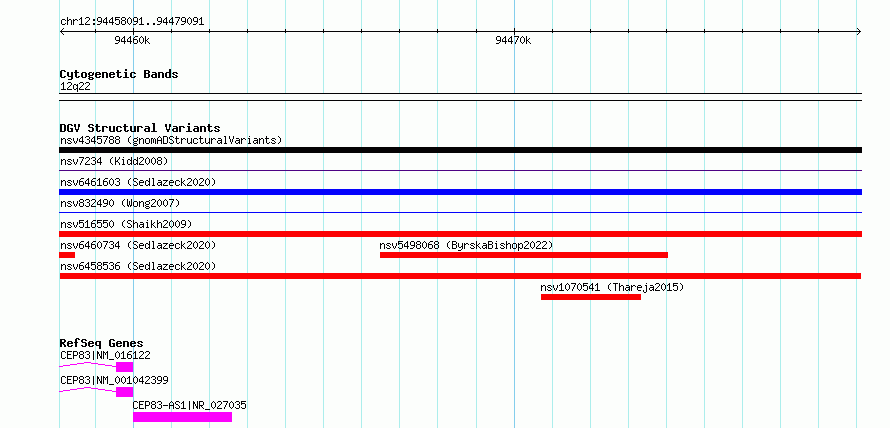Viewport: 890px width, 428px height.
Task: Click the 12q22 band label
Action: [x=75, y=87]
